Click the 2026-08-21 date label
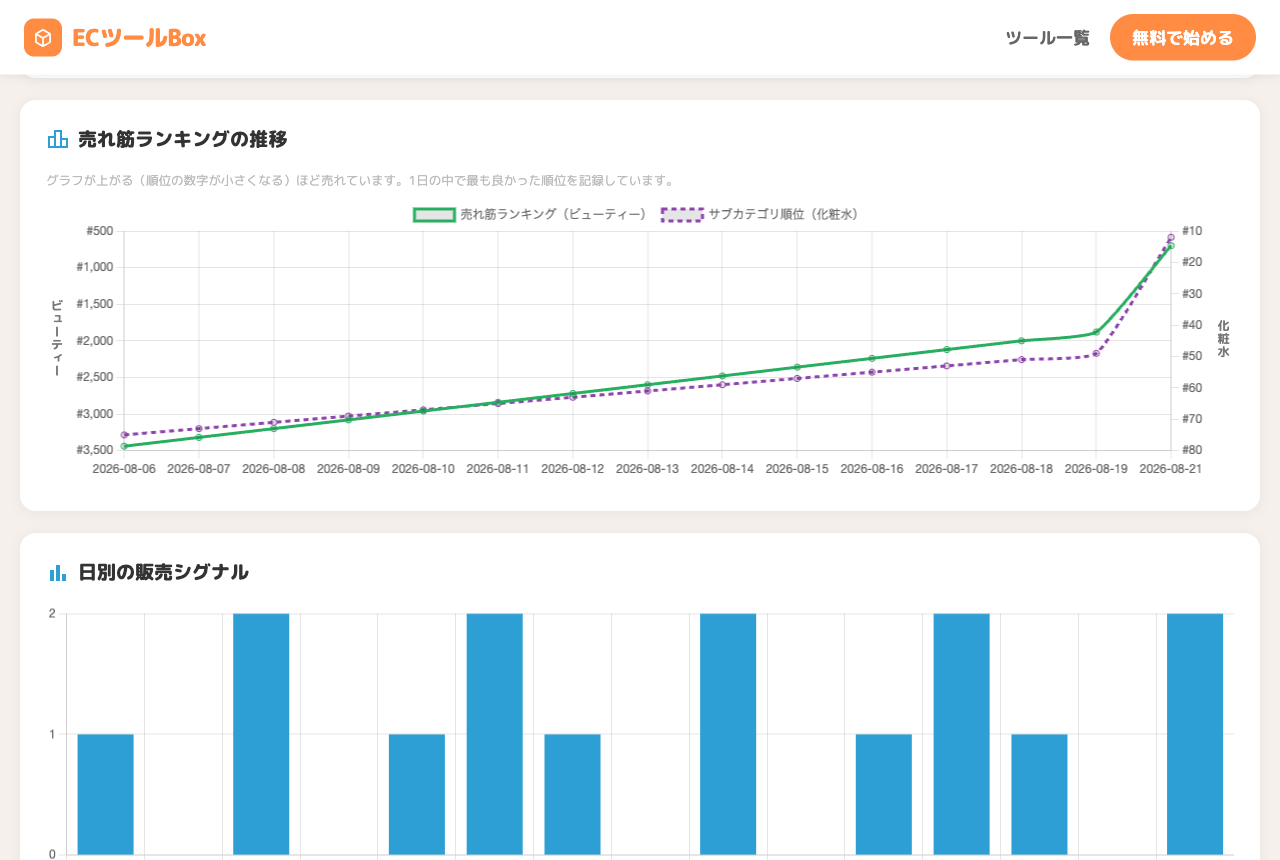1280x860 pixels. click(x=1170, y=468)
